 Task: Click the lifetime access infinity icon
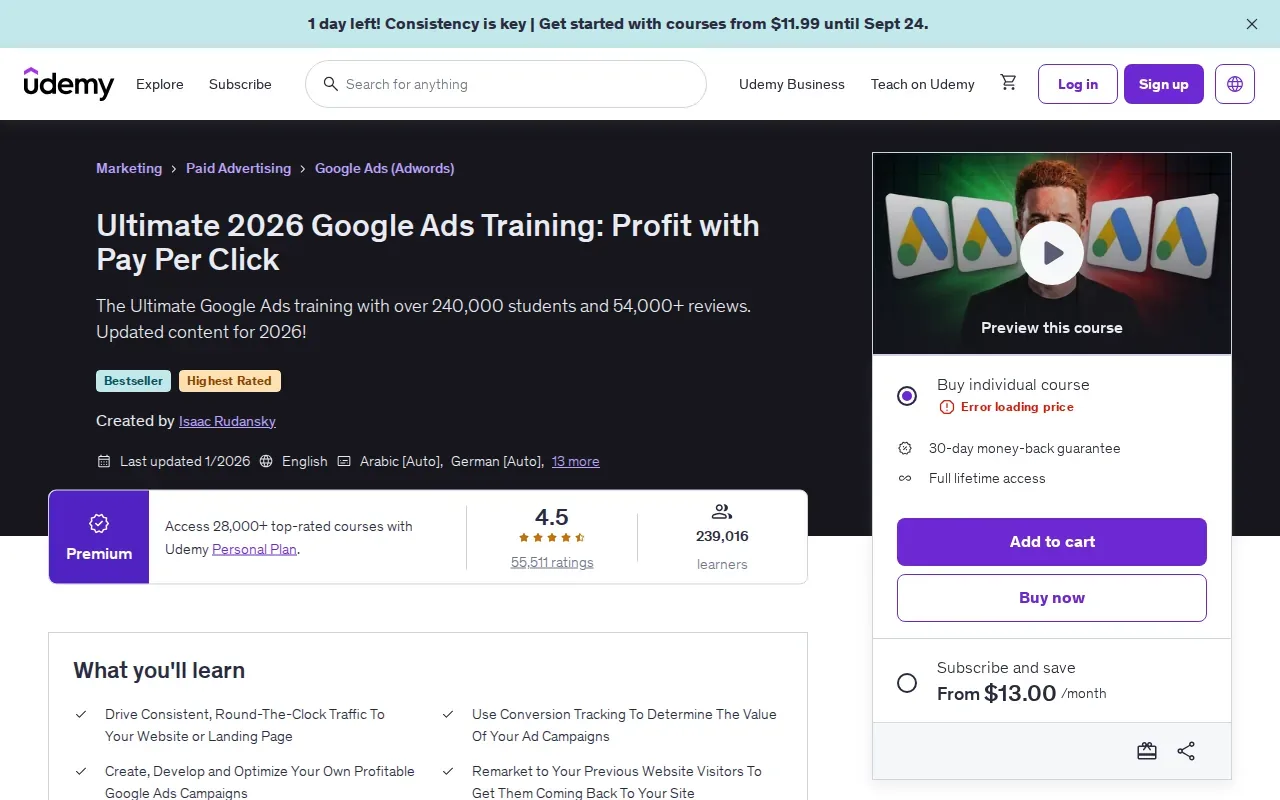coord(905,478)
